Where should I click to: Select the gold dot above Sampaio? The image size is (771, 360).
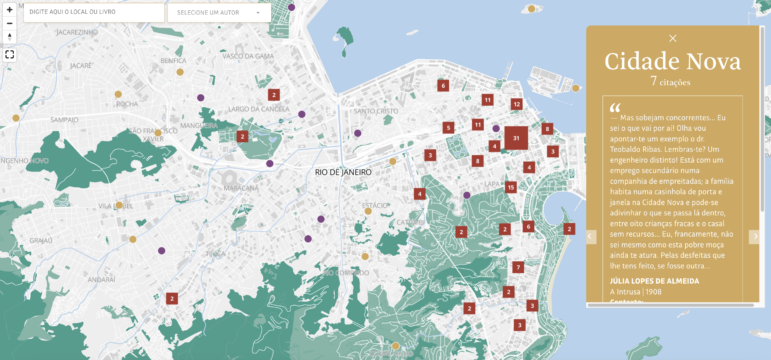[x=16, y=118]
